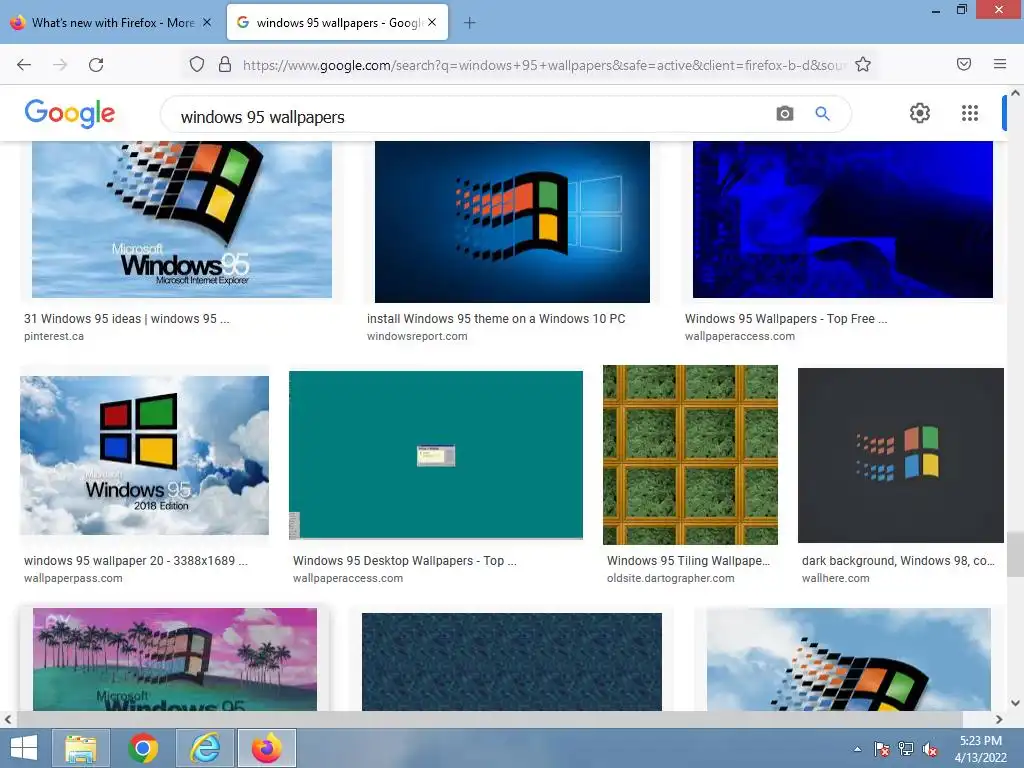Open the Firefox application menu
1024x768 pixels.
click(999, 64)
